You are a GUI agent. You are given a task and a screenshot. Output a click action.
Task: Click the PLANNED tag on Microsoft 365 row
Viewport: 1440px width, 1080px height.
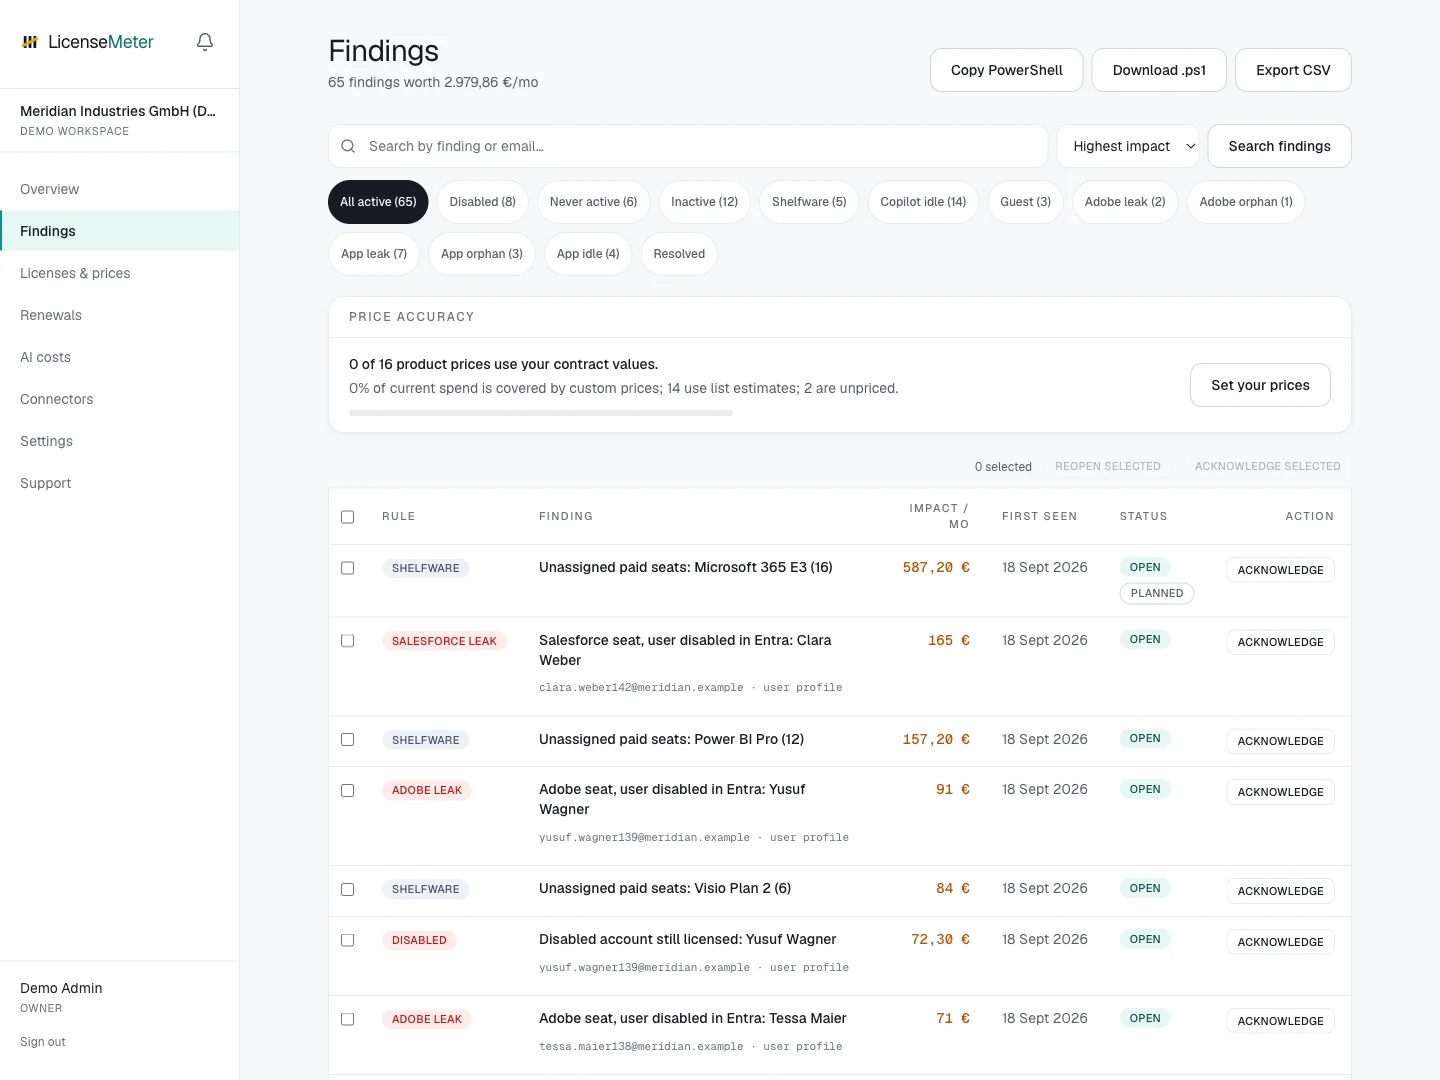click(1157, 594)
